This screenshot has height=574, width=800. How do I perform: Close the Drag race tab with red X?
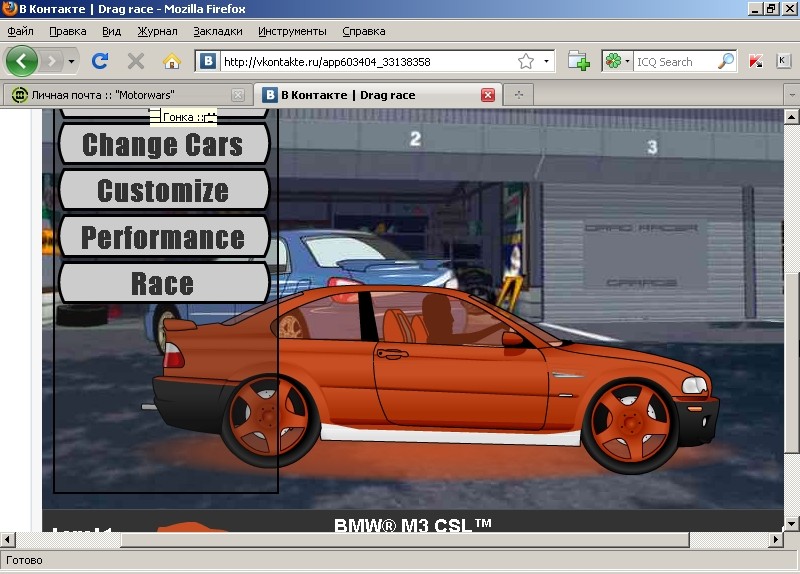point(488,95)
